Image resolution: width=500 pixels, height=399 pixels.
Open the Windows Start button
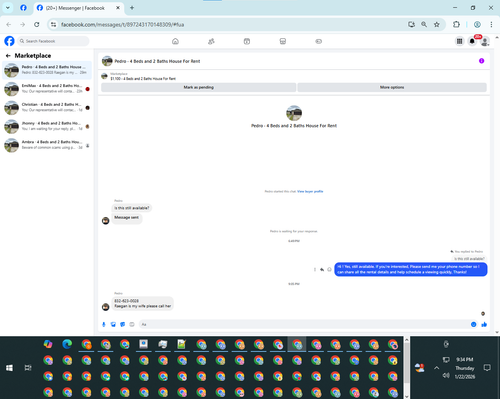pos(9,368)
